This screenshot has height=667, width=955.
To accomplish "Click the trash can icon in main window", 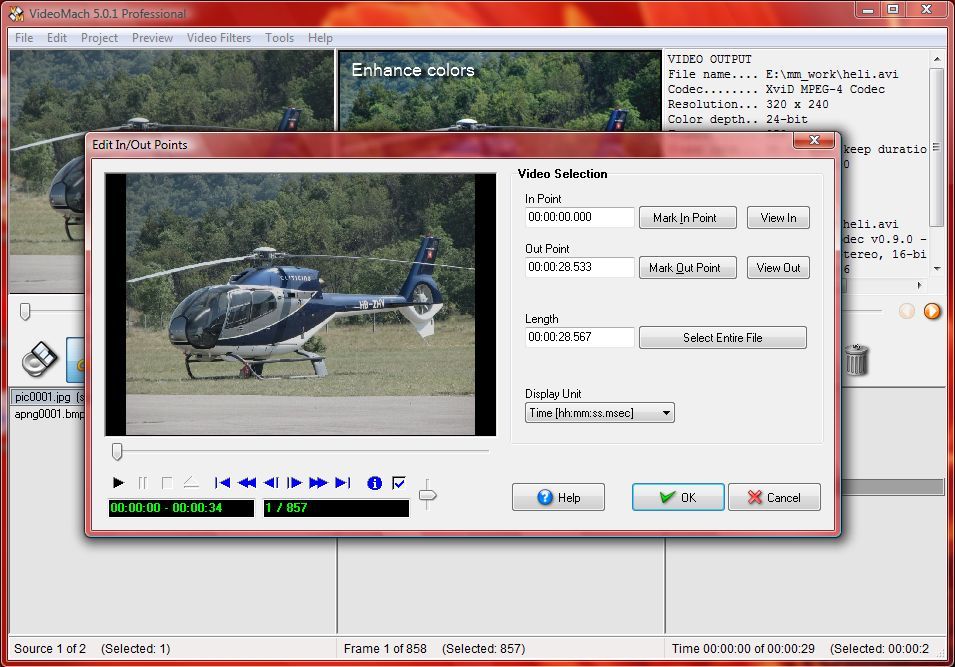I will click(x=854, y=360).
